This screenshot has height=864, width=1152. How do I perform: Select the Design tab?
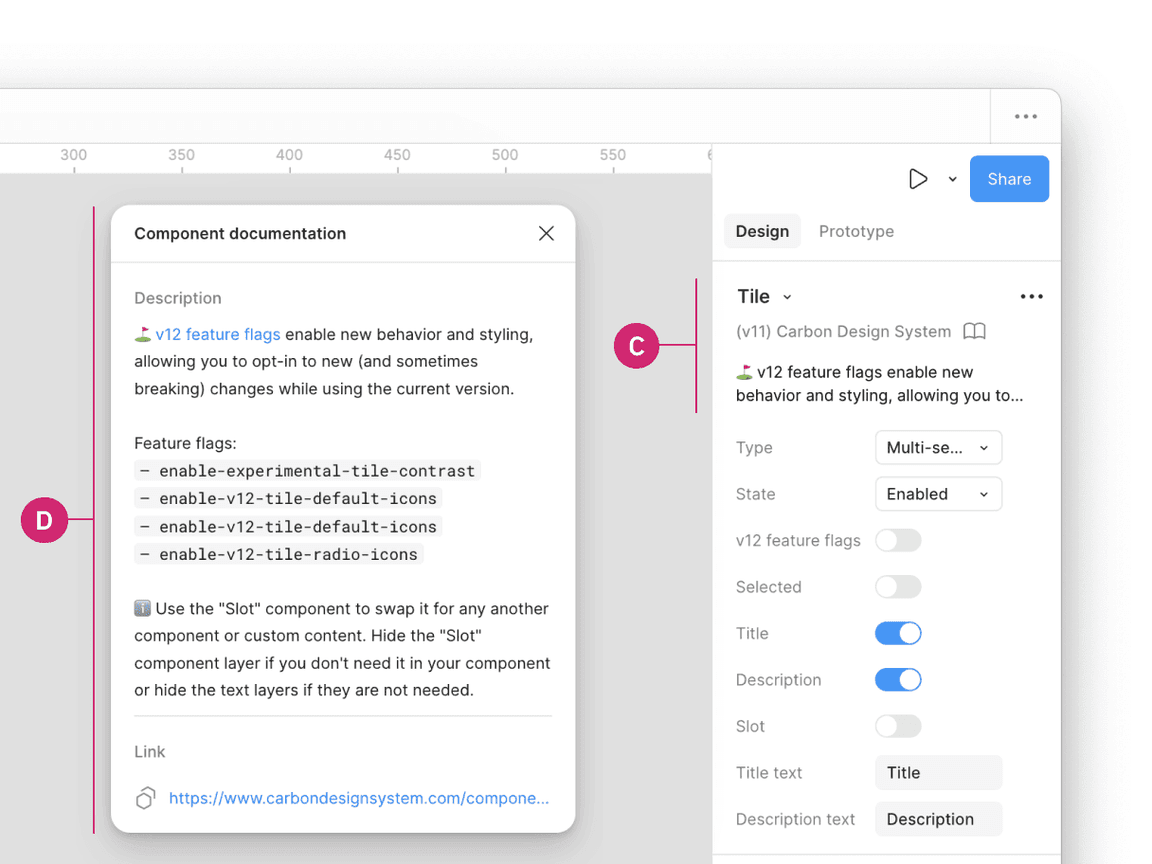(x=762, y=231)
